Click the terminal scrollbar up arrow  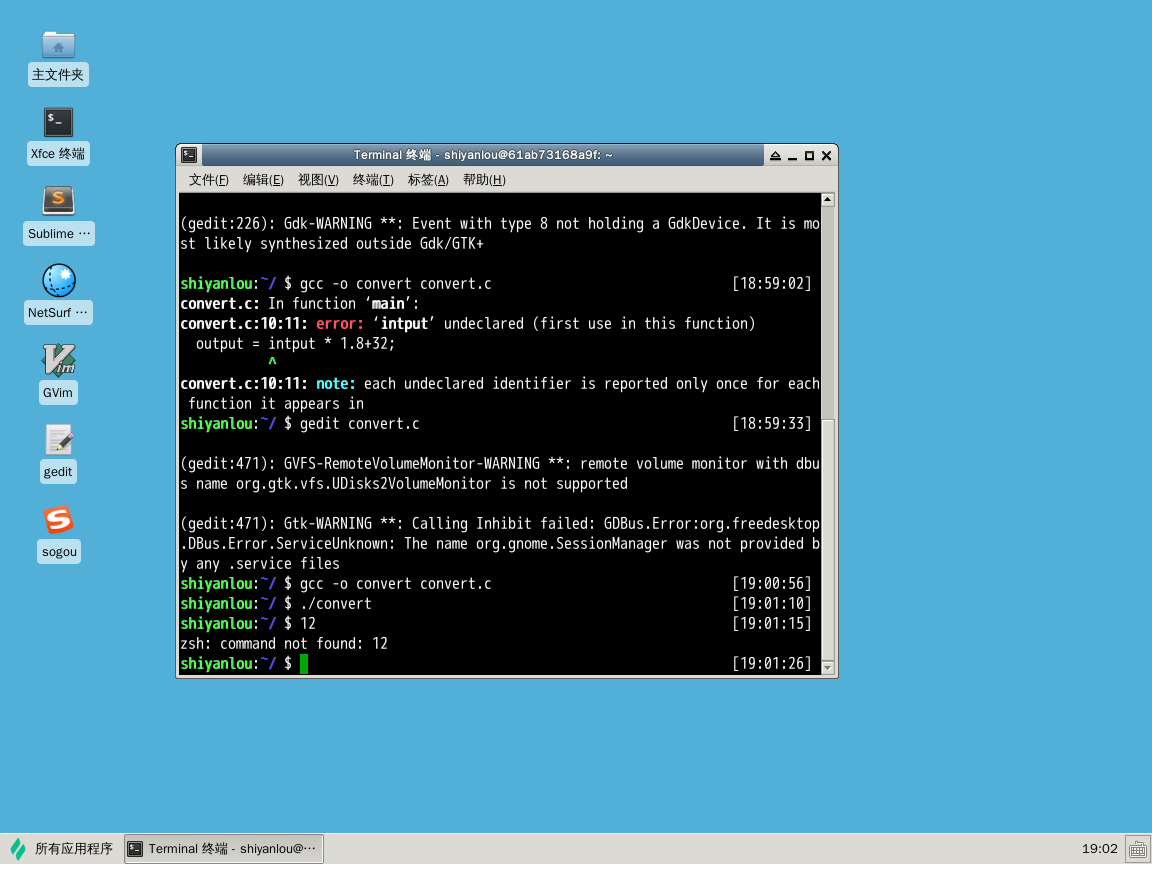[x=827, y=200]
